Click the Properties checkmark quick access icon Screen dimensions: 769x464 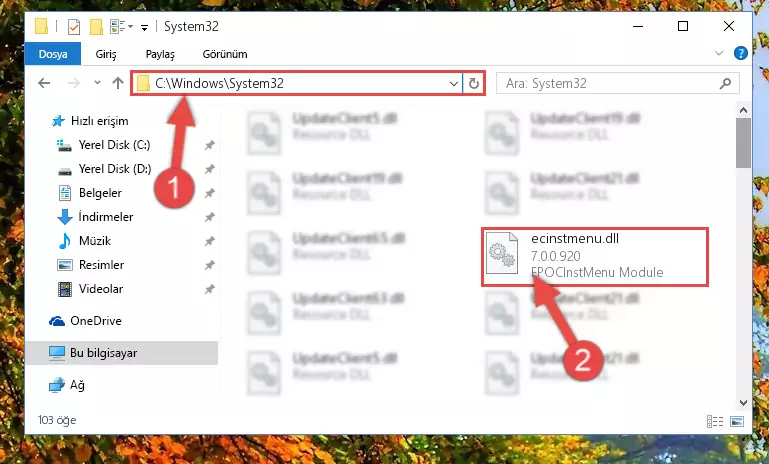(74, 26)
